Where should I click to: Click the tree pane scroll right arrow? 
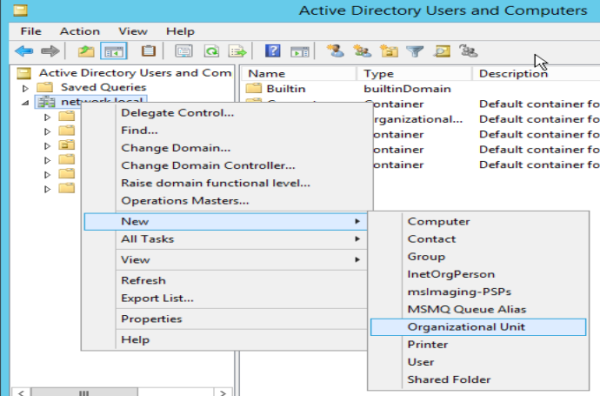223,393
